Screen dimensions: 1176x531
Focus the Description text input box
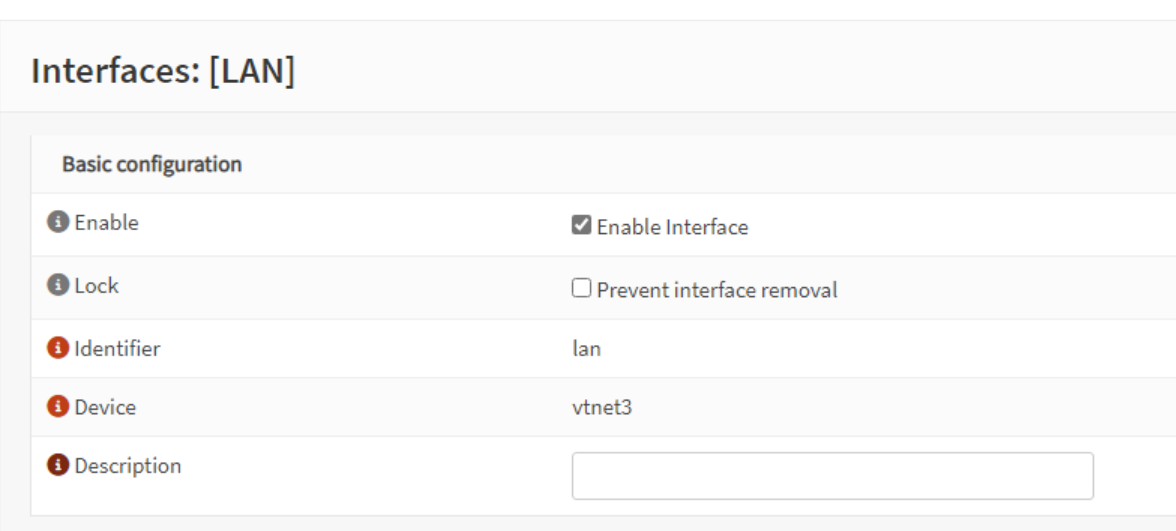click(832, 476)
